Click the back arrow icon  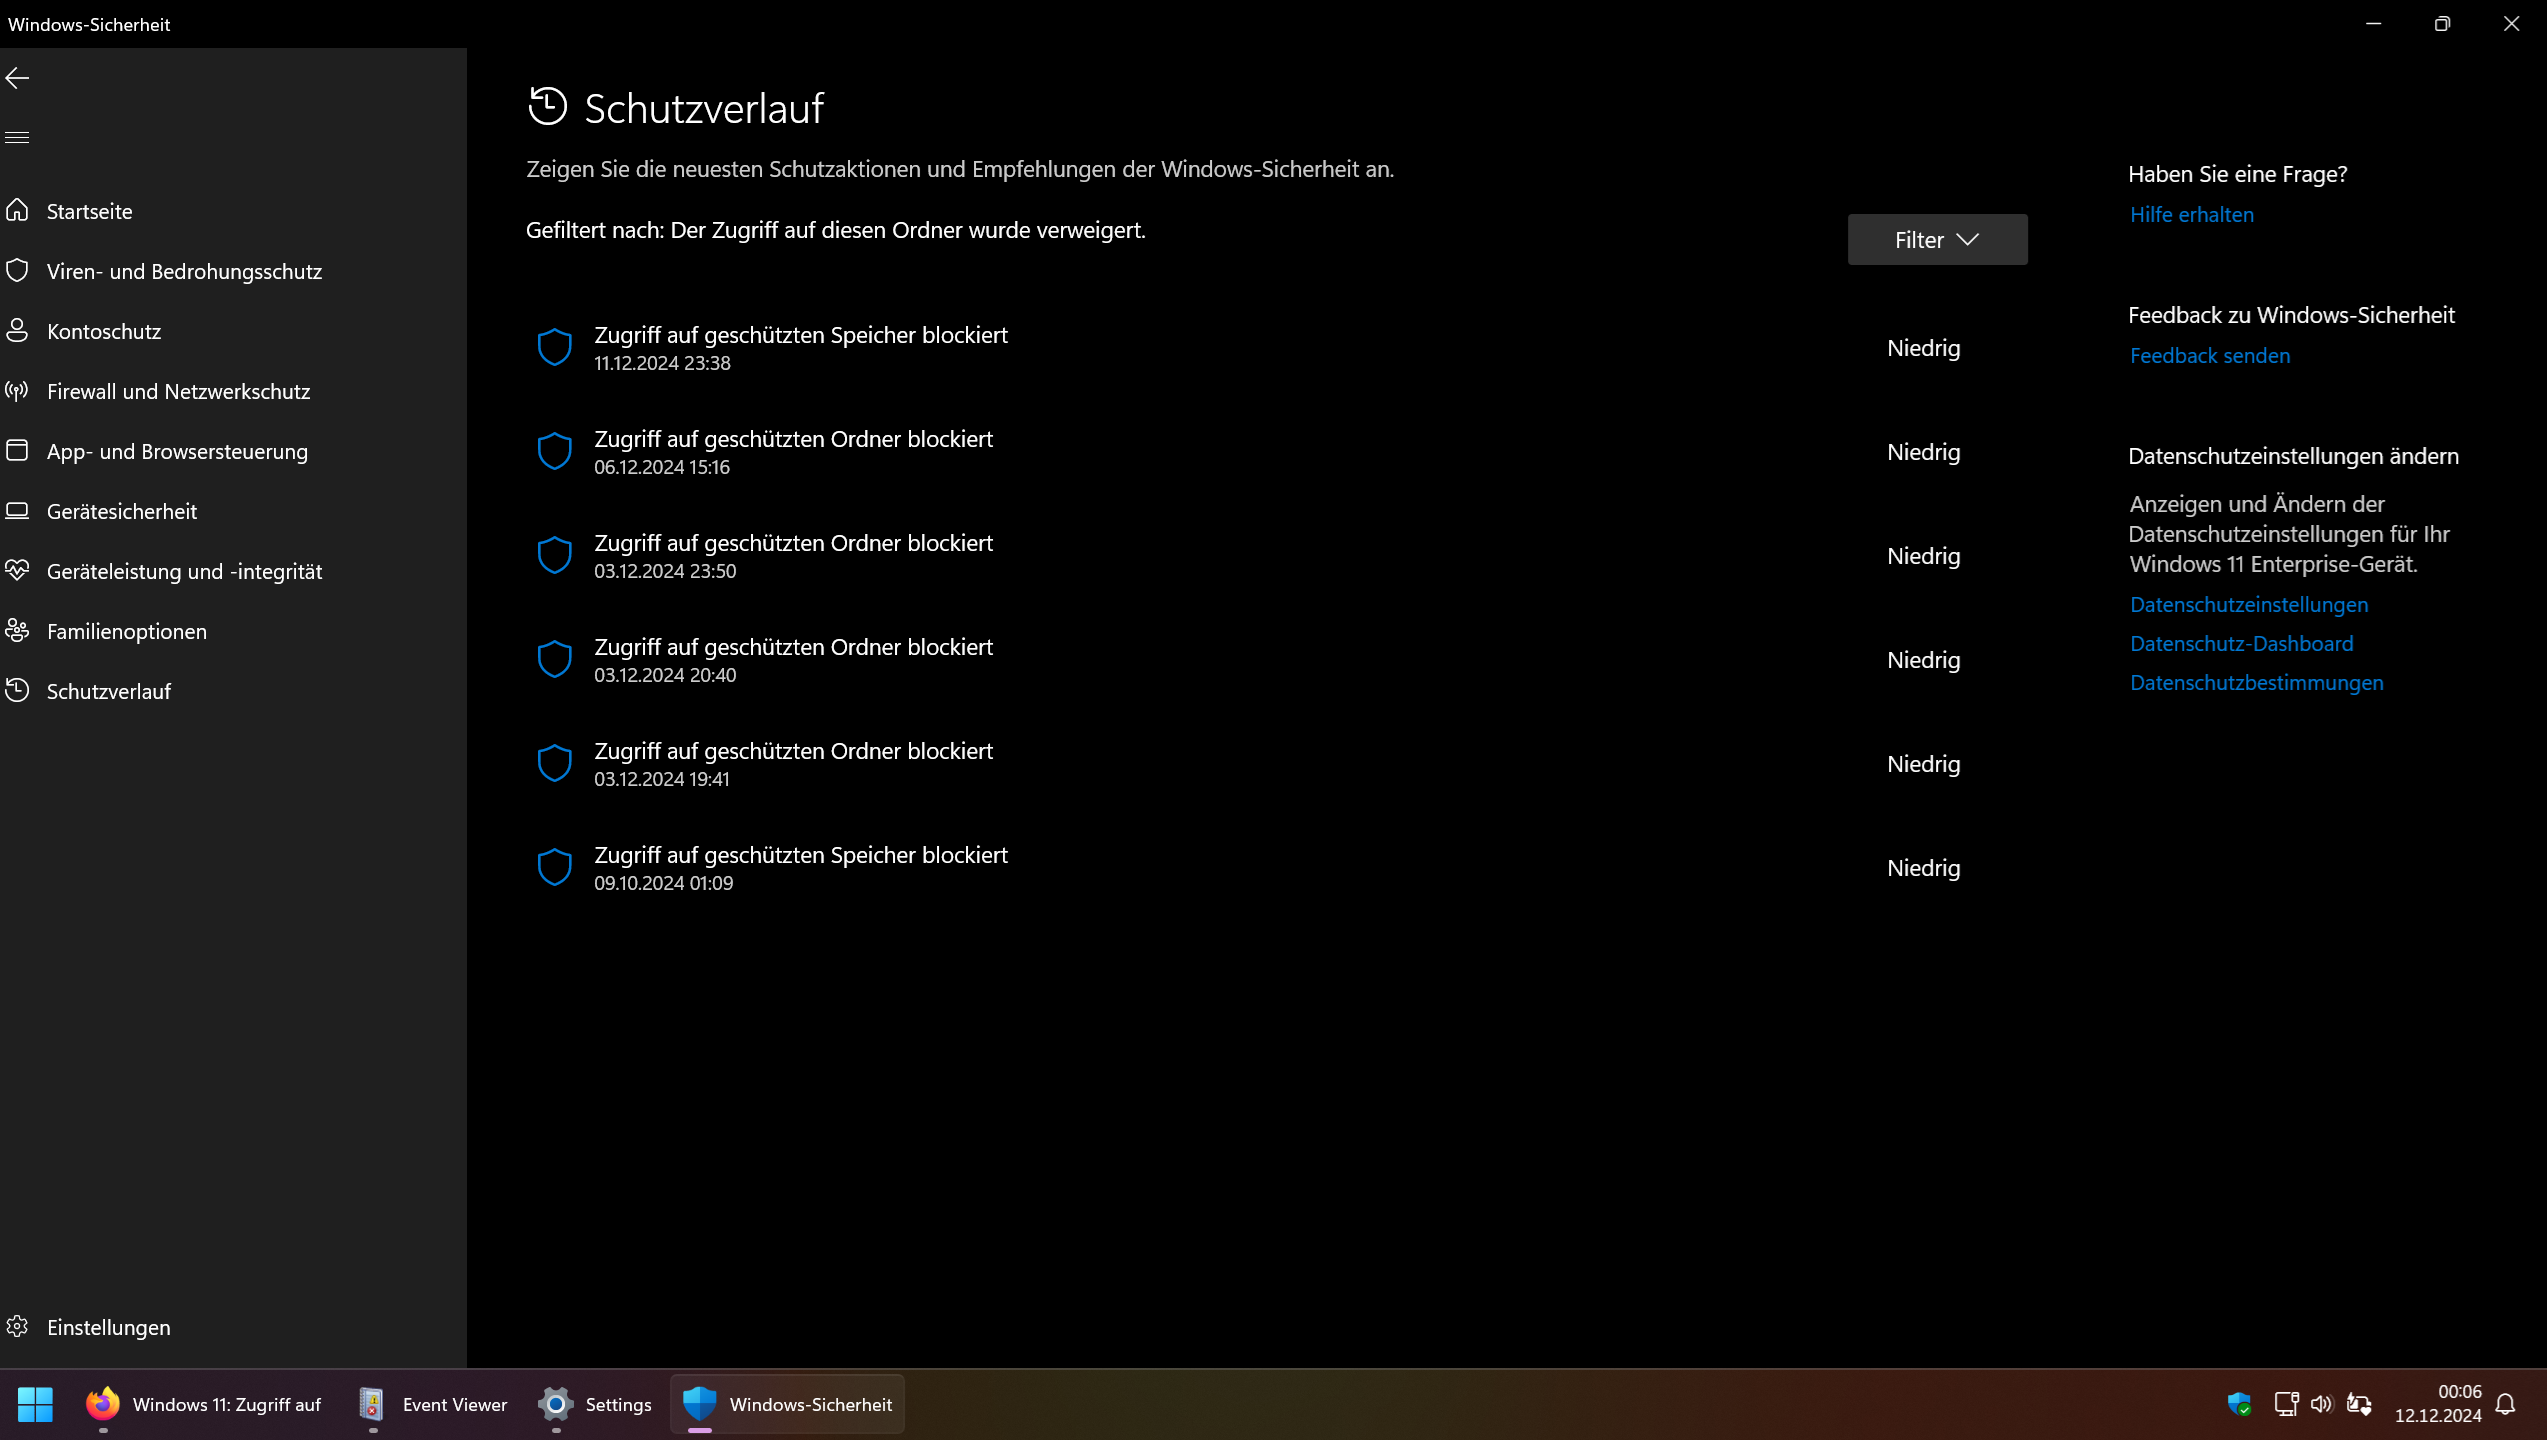pyautogui.click(x=17, y=78)
